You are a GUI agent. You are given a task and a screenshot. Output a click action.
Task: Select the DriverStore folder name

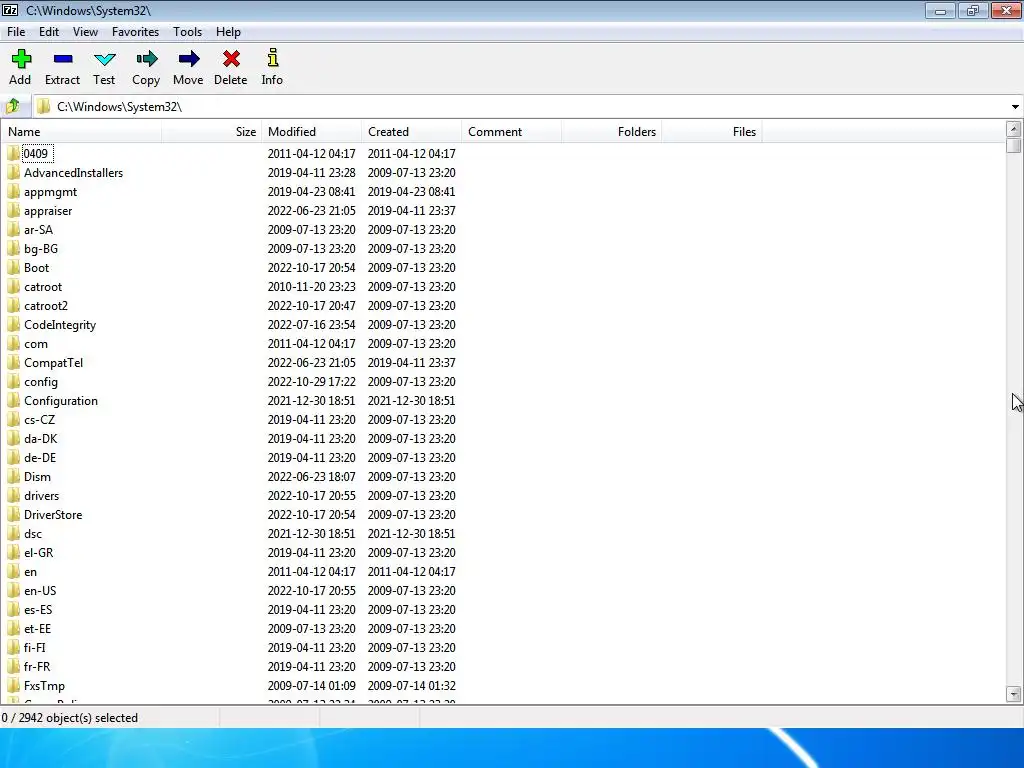pyautogui.click(x=53, y=514)
